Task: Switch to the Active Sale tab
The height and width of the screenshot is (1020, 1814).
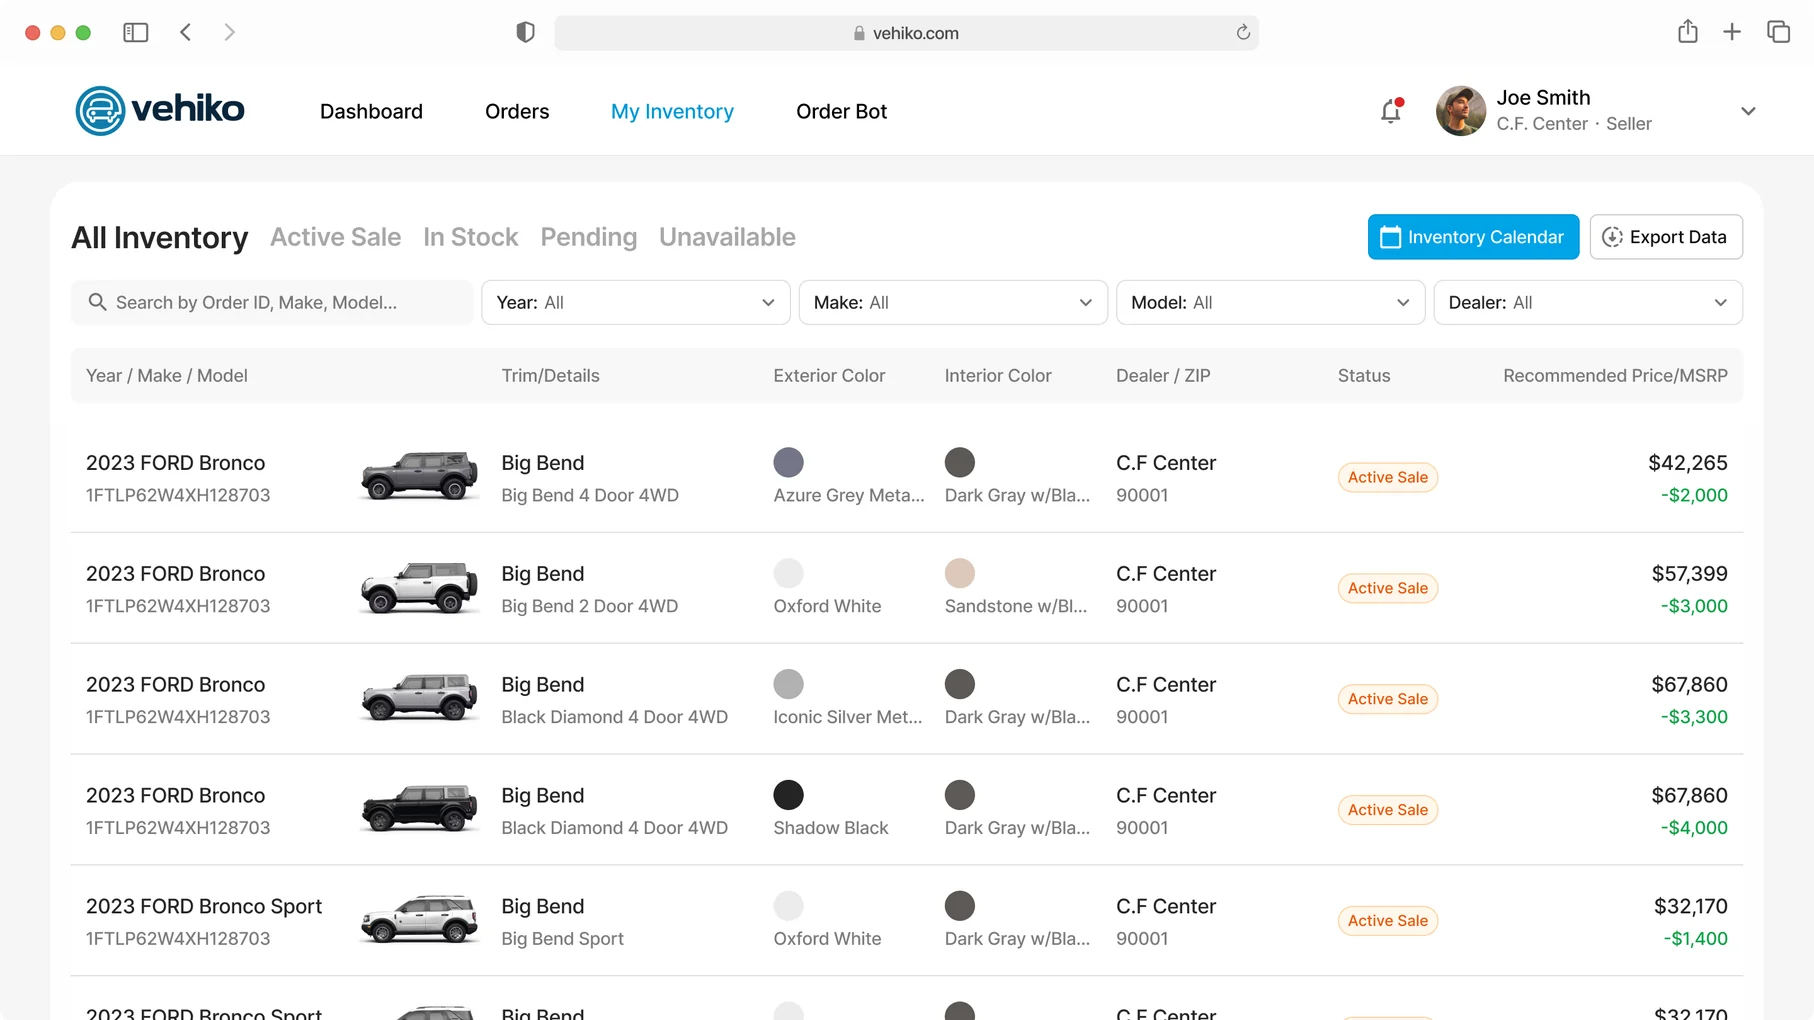Action: [335, 237]
